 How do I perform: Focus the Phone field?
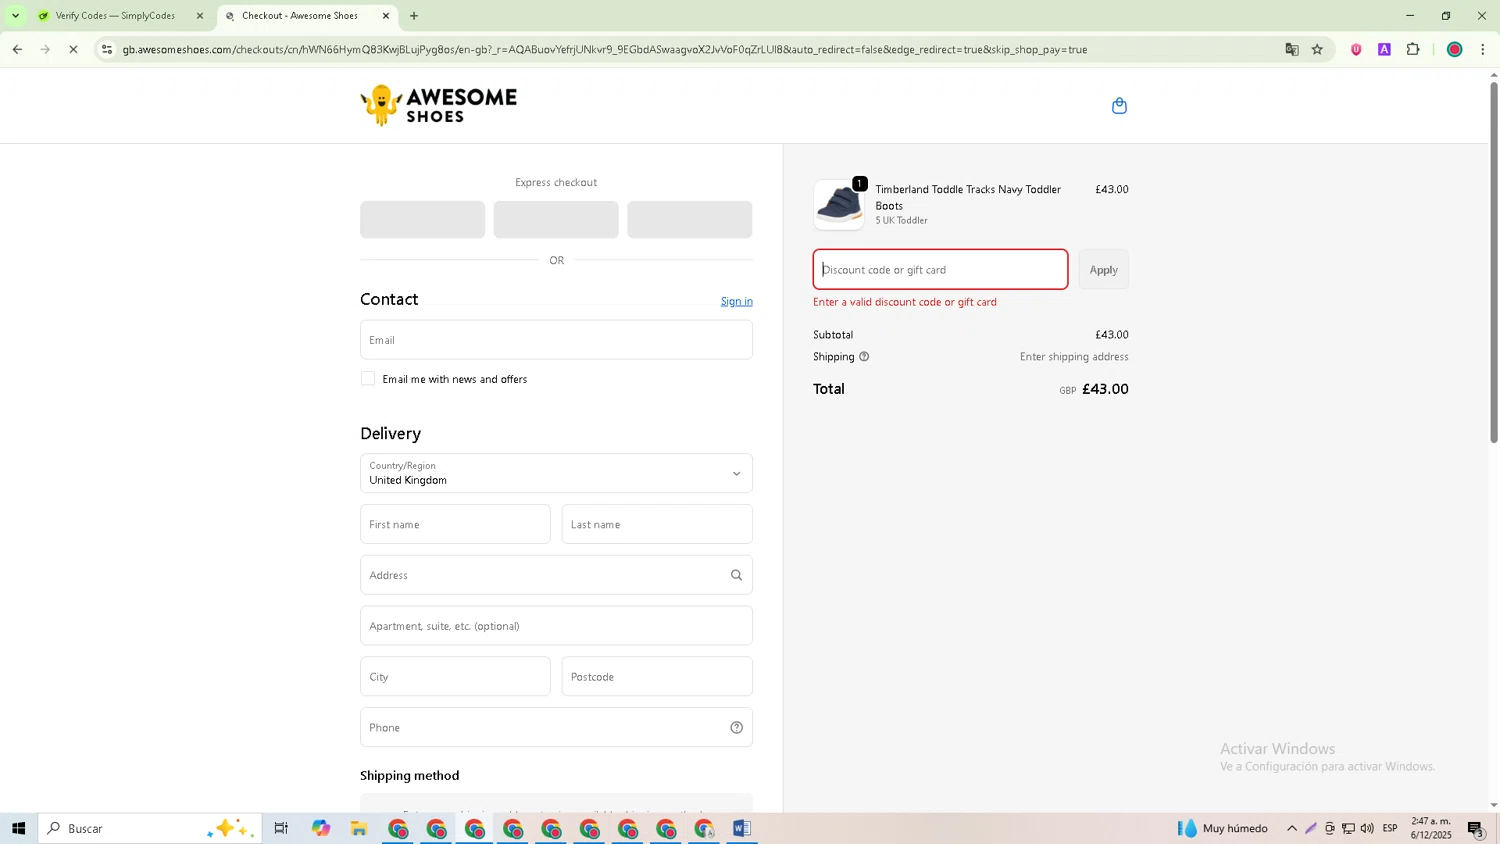click(x=556, y=728)
